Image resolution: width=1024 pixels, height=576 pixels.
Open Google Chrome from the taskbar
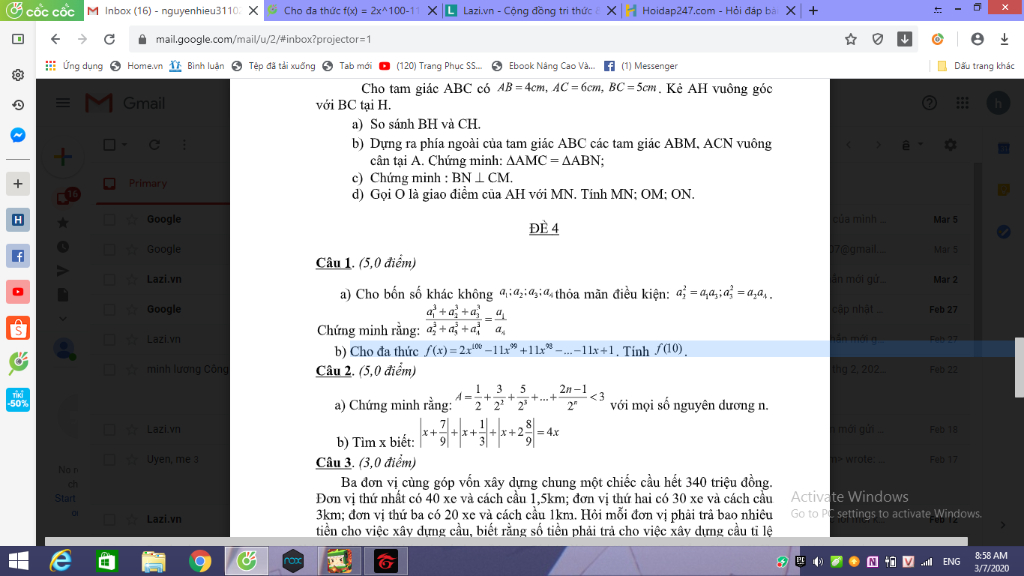point(200,561)
